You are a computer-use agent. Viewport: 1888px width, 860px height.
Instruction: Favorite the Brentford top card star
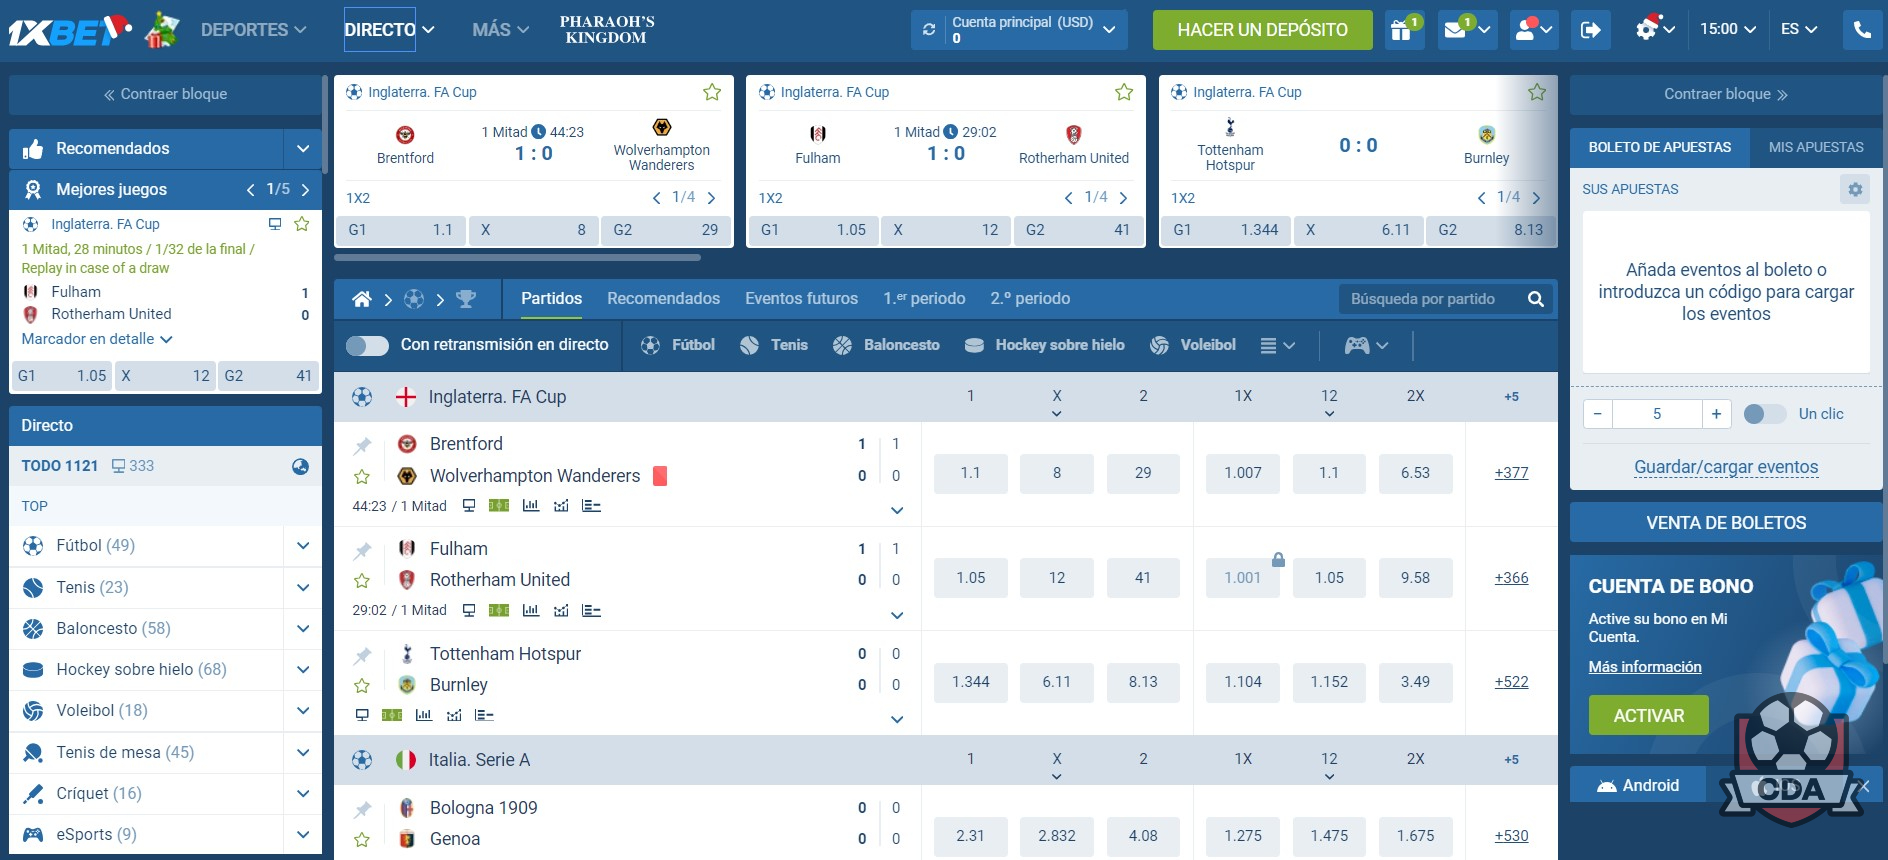712,92
